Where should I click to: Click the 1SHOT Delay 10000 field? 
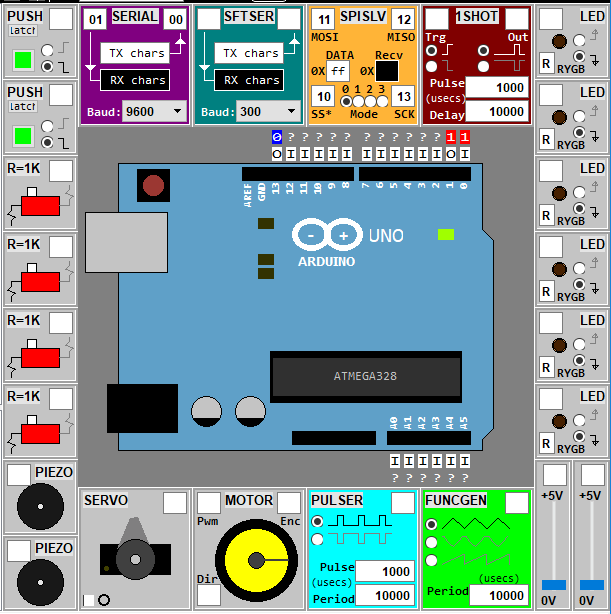(497, 112)
